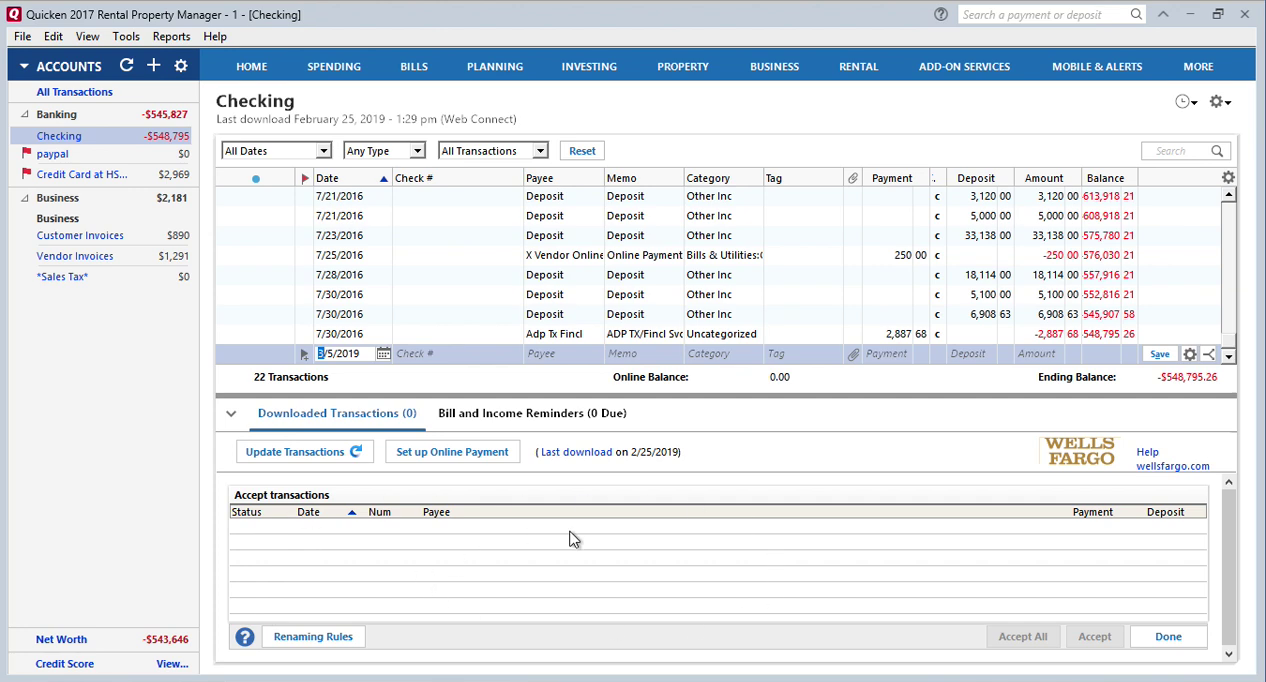Click the attachment paperclip in new entry row
This screenshot has height=682, width=1266.
(853, 354)
